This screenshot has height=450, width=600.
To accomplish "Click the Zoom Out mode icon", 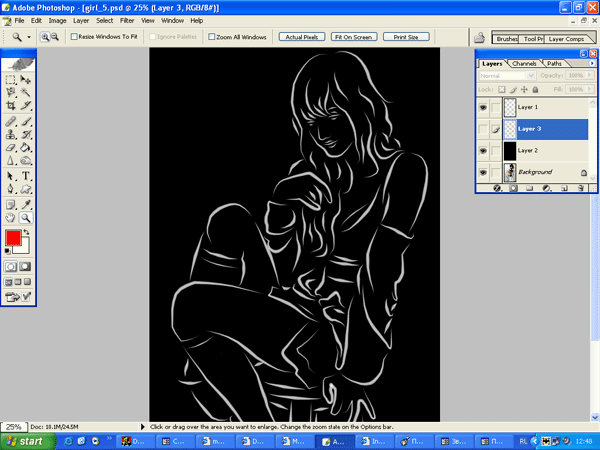I will 55,37.
